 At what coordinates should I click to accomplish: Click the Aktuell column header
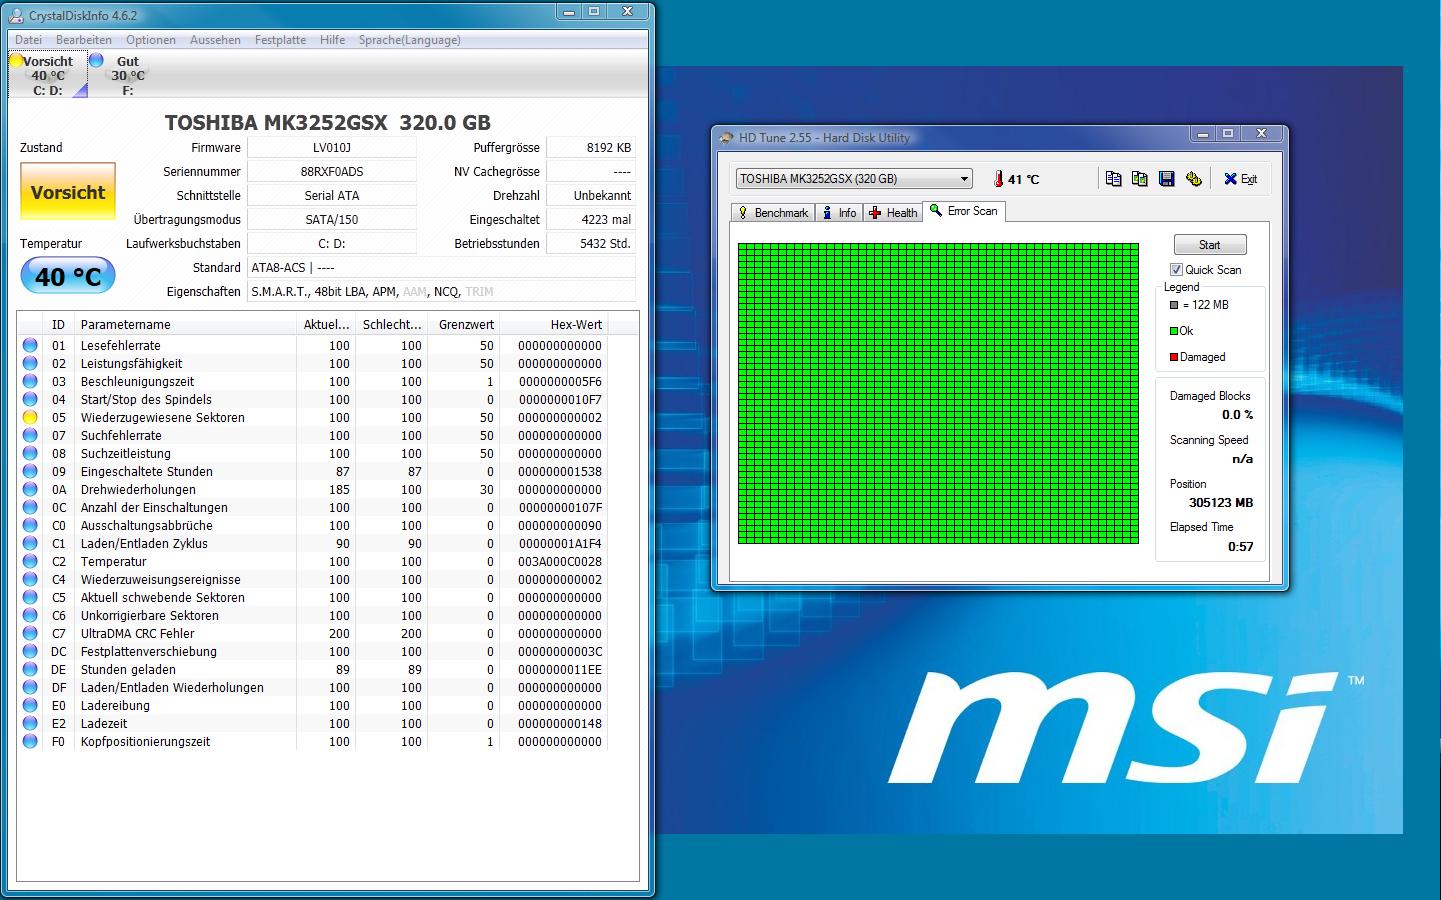pos(326,325)
